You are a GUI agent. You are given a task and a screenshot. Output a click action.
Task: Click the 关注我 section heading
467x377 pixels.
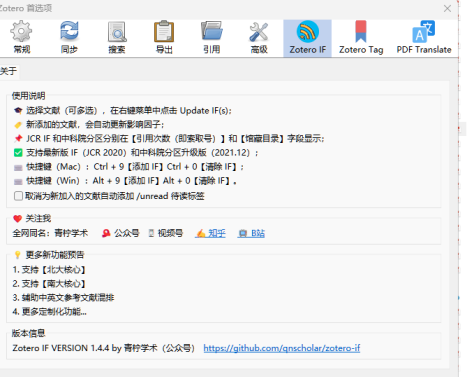coord(32,218)
